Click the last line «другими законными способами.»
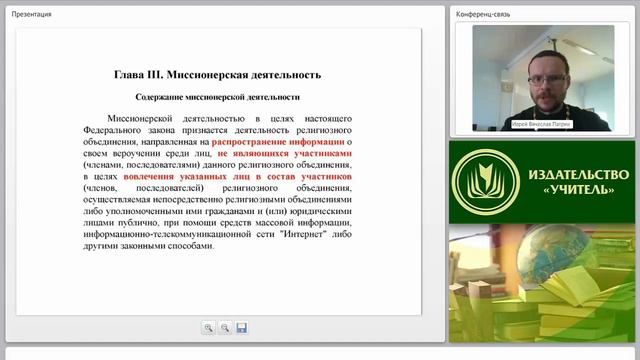Screen dimensions: 640x360 tap(149, 246)
